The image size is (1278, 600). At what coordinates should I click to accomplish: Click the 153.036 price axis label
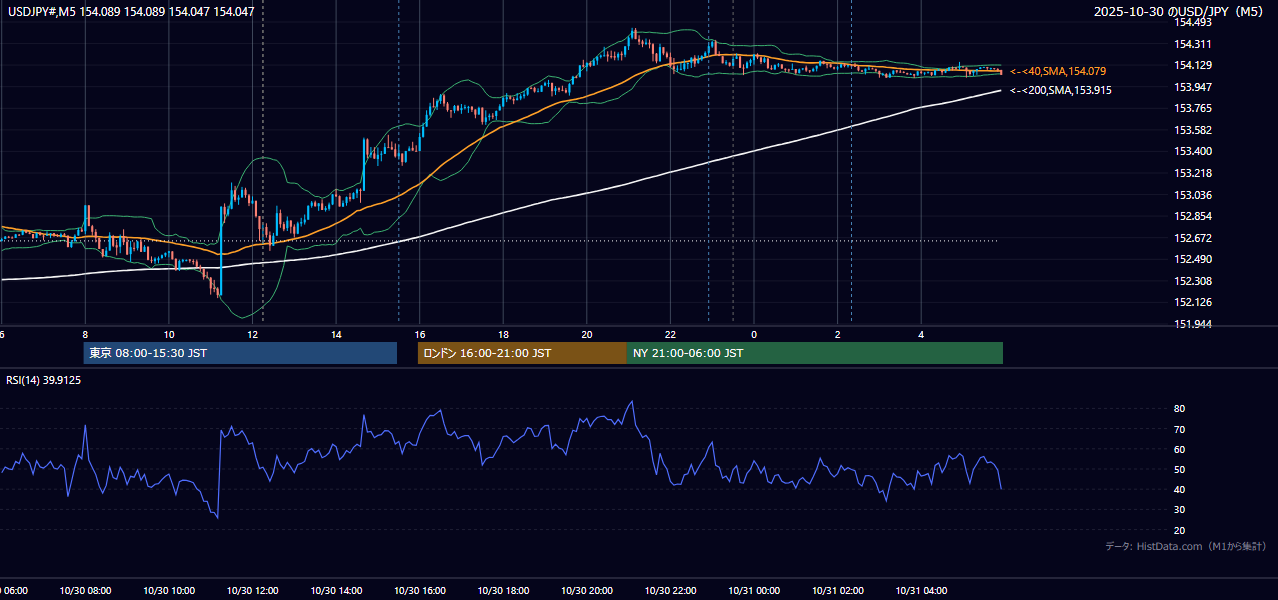point(1193,195)
